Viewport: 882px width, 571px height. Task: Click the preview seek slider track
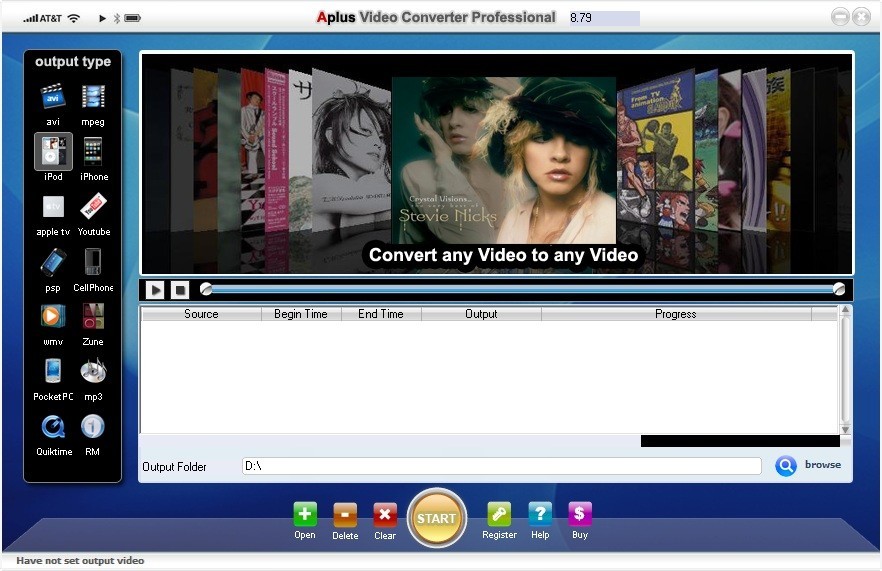pos(520,289)
